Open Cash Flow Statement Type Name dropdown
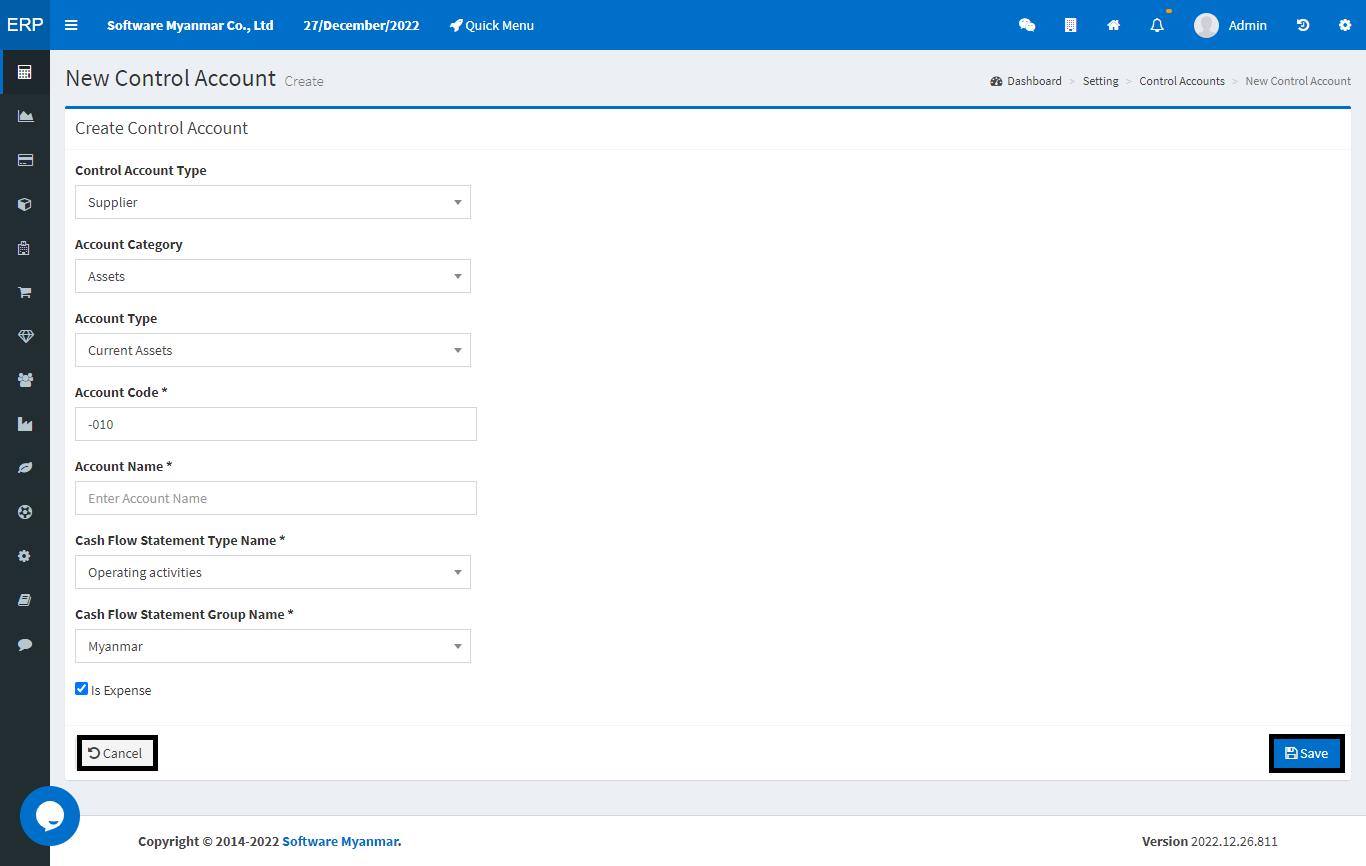1366x866 pixels. [273, 572]
